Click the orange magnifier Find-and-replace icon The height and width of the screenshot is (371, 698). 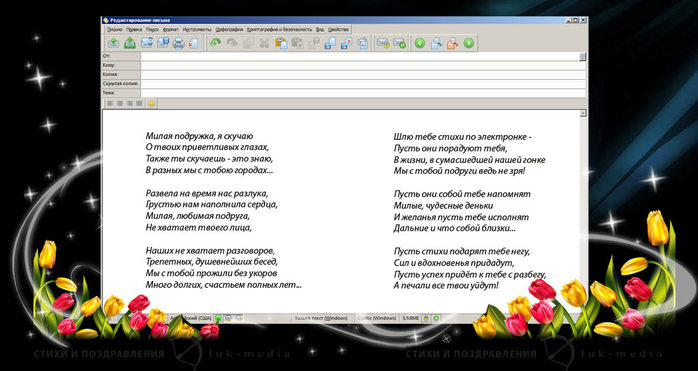tap(452, 43)
